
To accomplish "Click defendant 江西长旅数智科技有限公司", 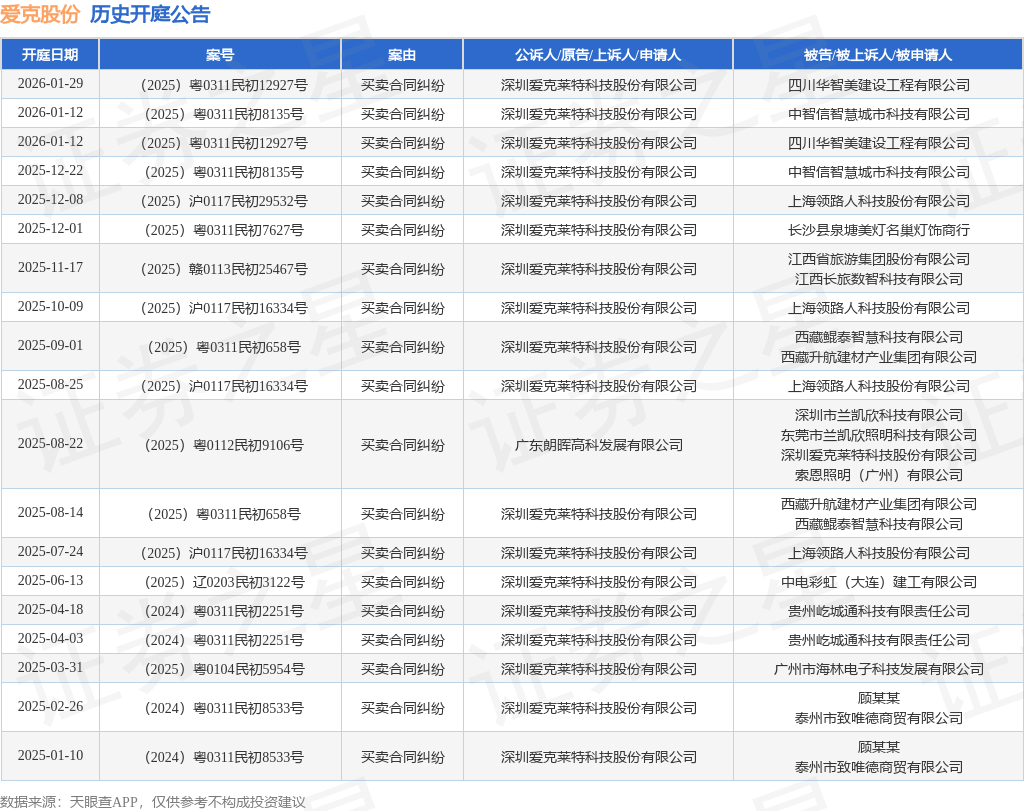I will pyautogui.click(x=878, y=279).
